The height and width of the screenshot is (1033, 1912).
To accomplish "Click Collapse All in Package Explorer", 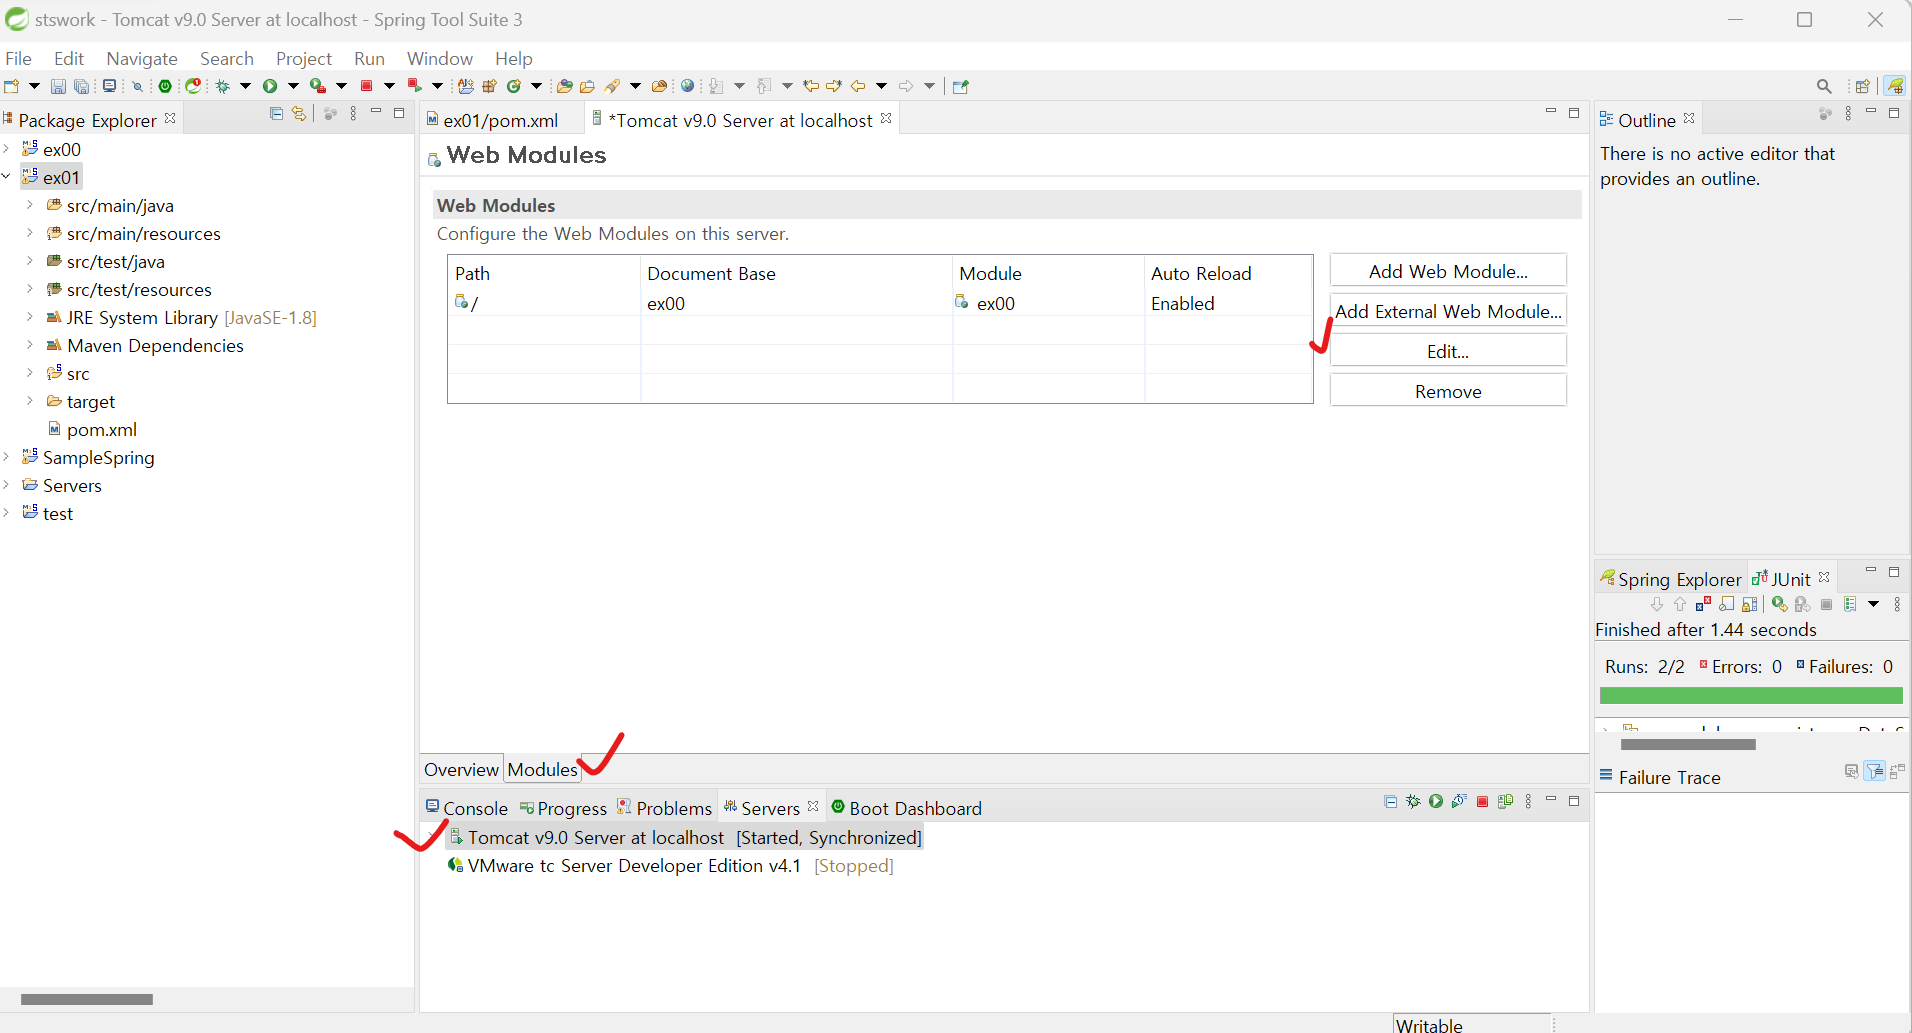I will [277, 114].
